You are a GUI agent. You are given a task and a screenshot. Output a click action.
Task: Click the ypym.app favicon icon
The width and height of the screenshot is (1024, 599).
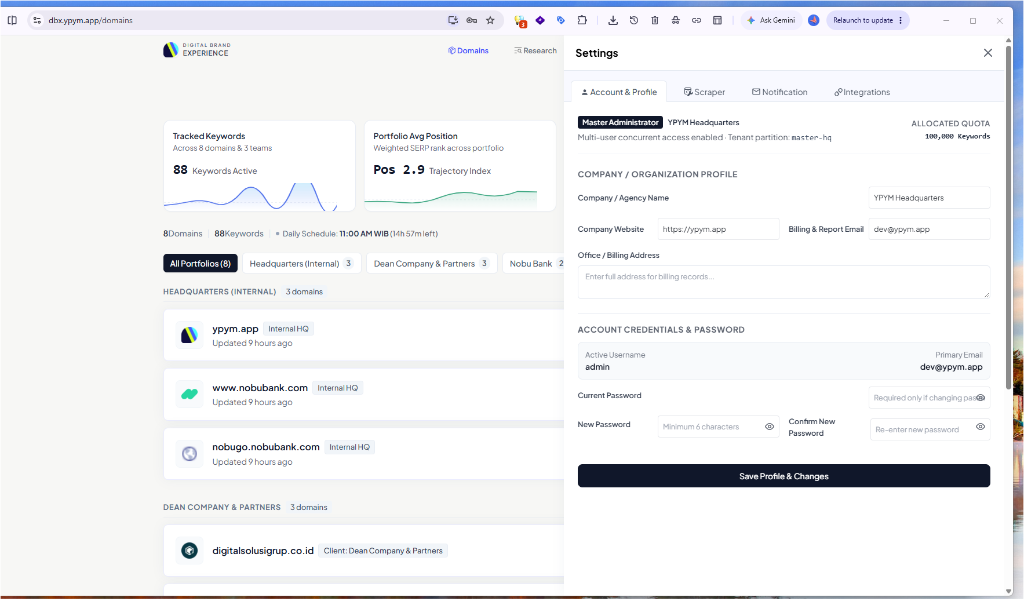(x=189, y=335)
